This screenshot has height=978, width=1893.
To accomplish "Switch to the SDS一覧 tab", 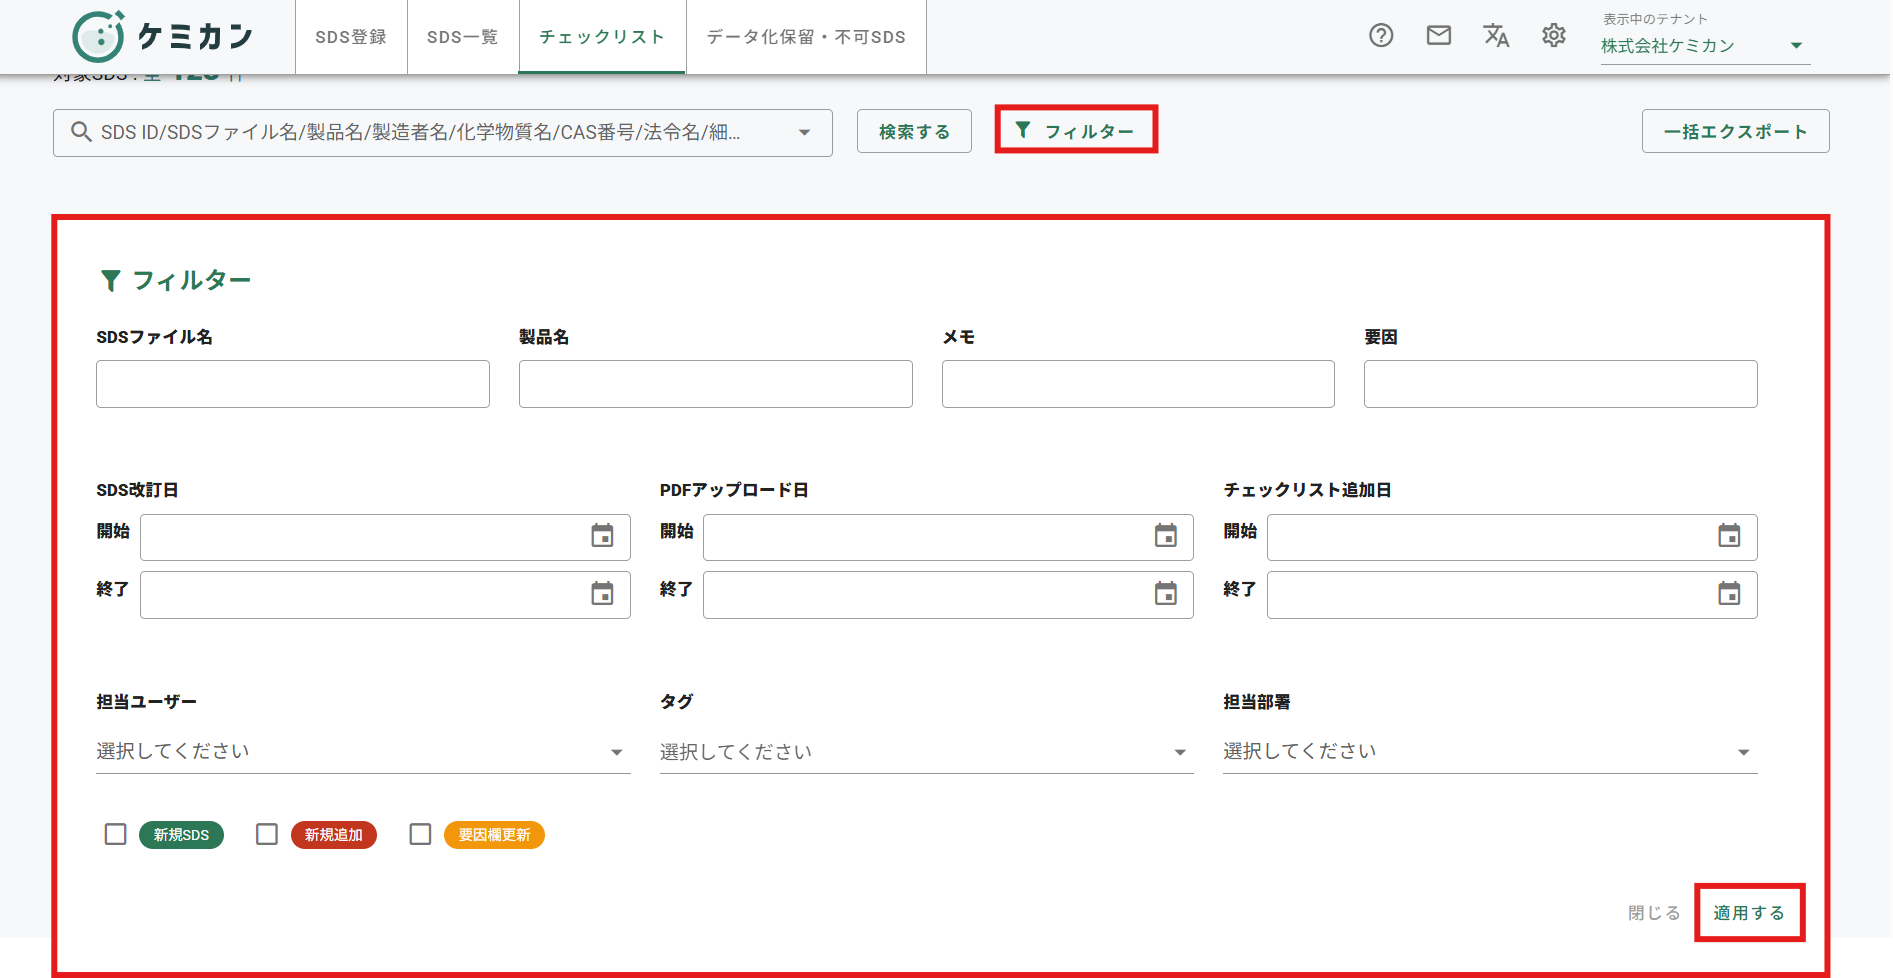I will pyautogui.click(x=462, y=37).
